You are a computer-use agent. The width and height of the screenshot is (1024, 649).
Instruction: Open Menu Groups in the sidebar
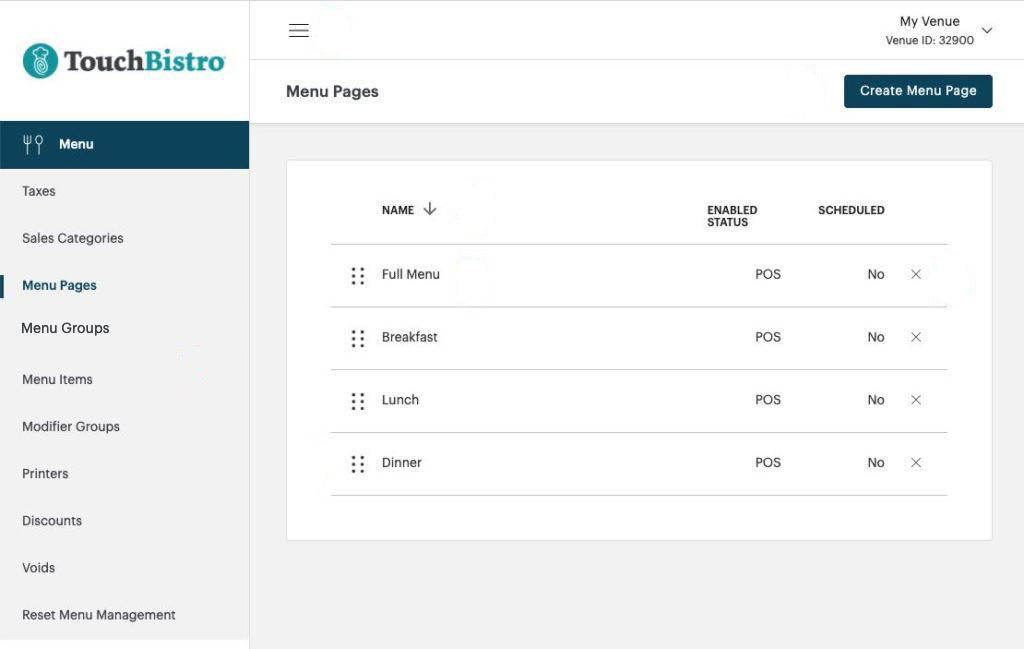(65, 328)
